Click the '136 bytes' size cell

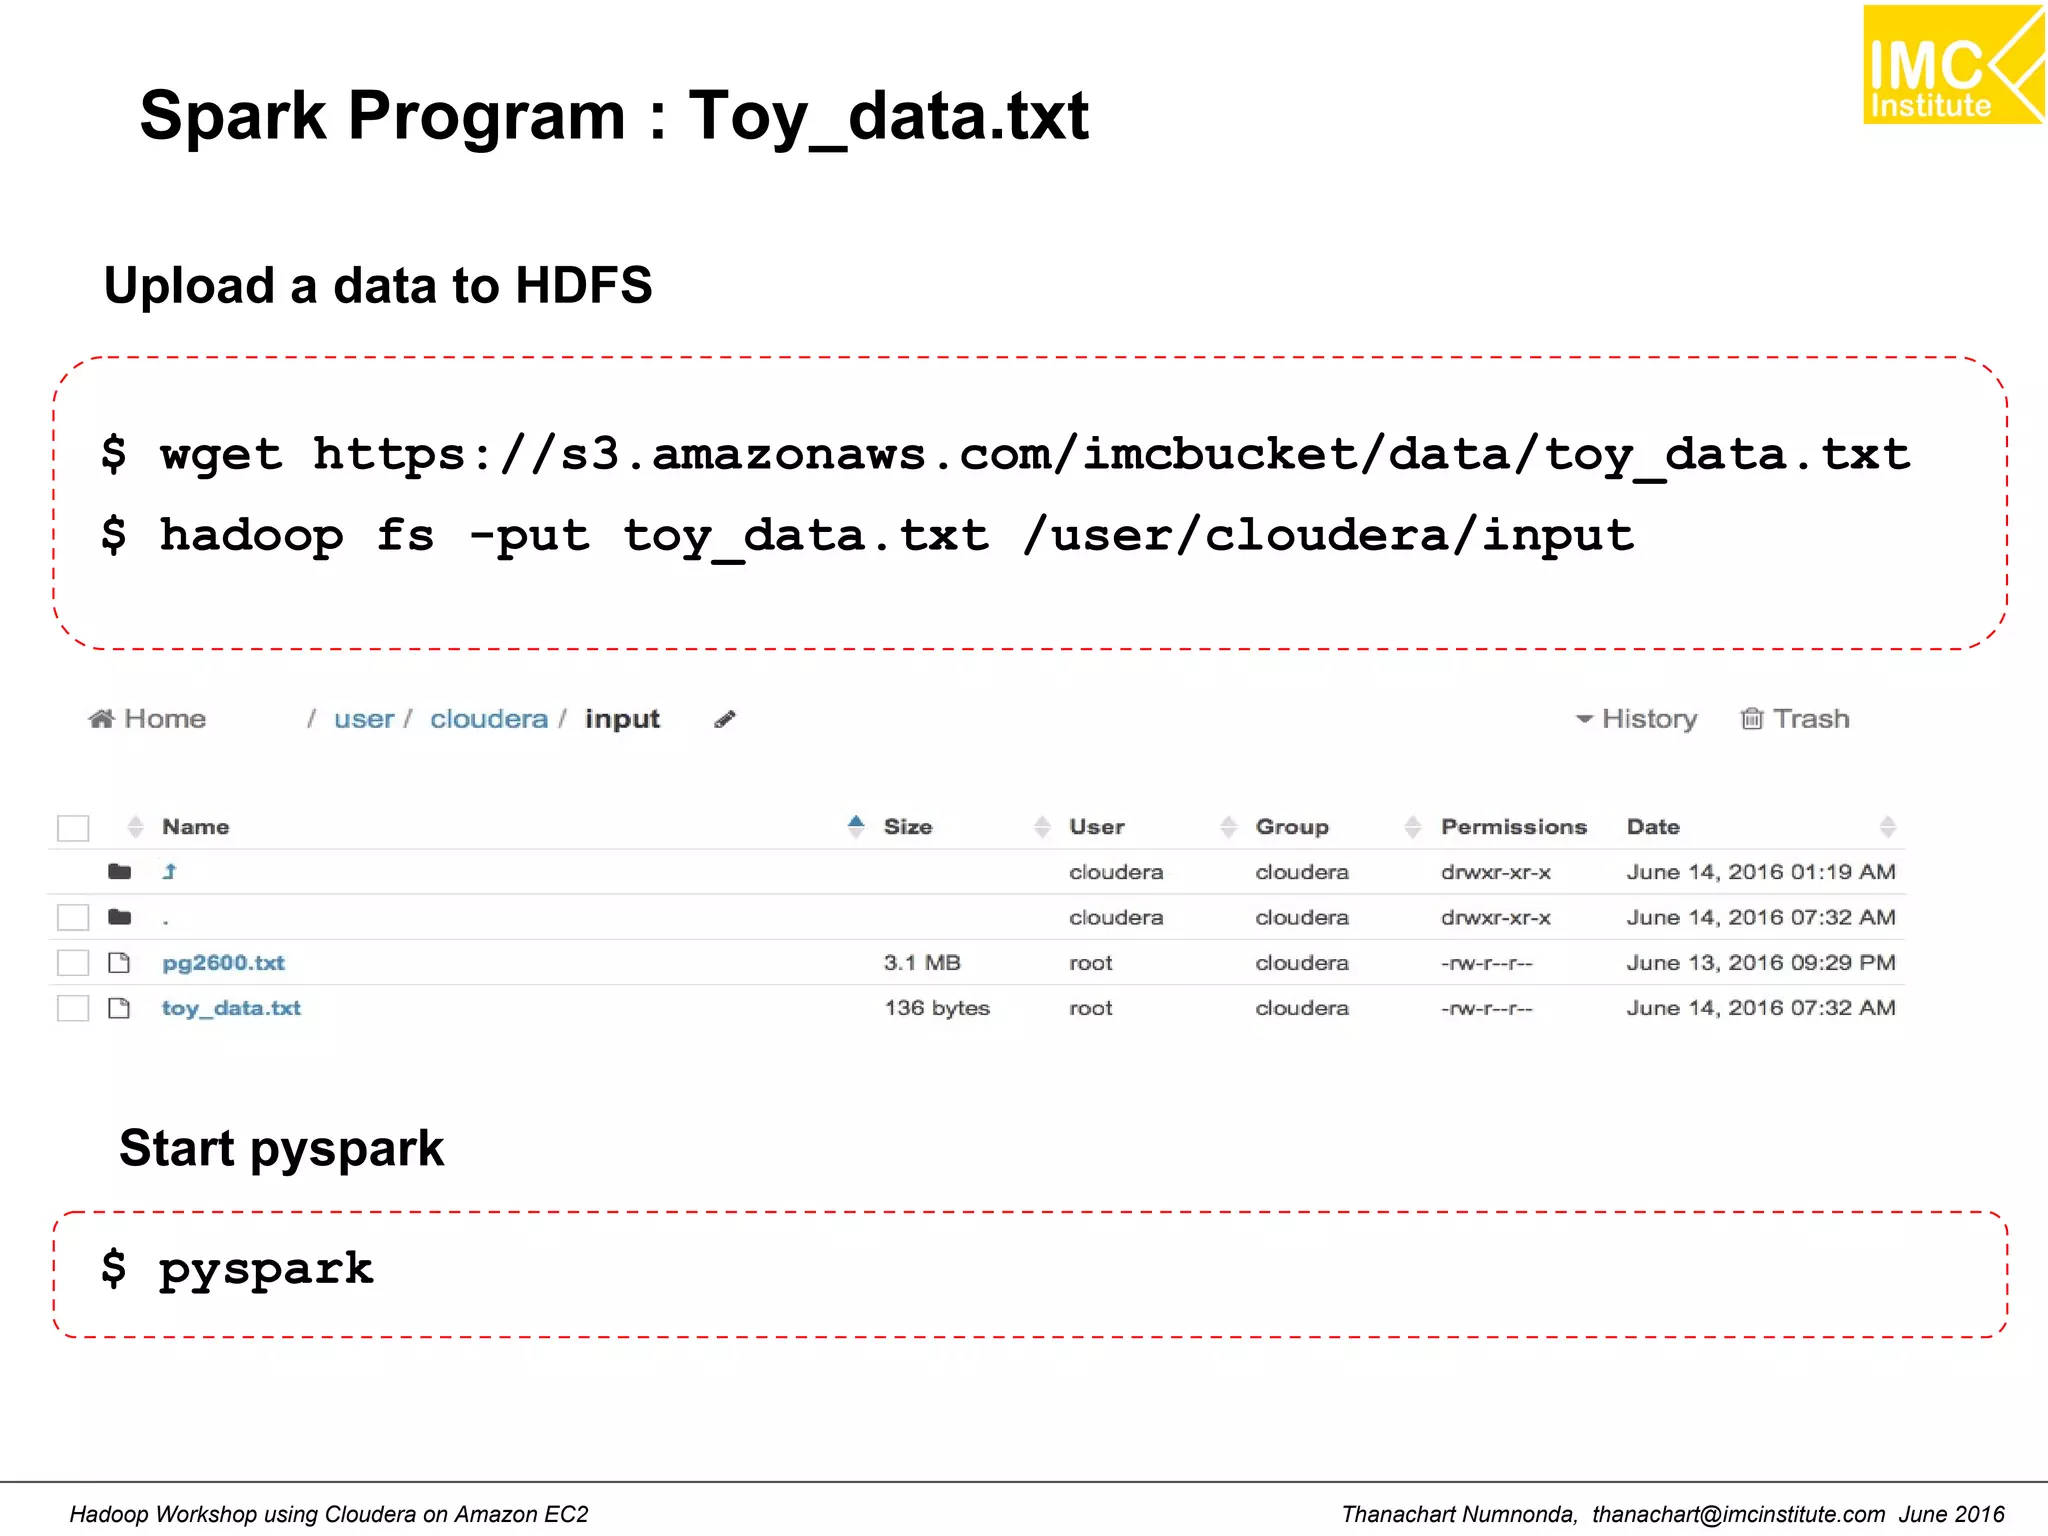(937, 1008)
